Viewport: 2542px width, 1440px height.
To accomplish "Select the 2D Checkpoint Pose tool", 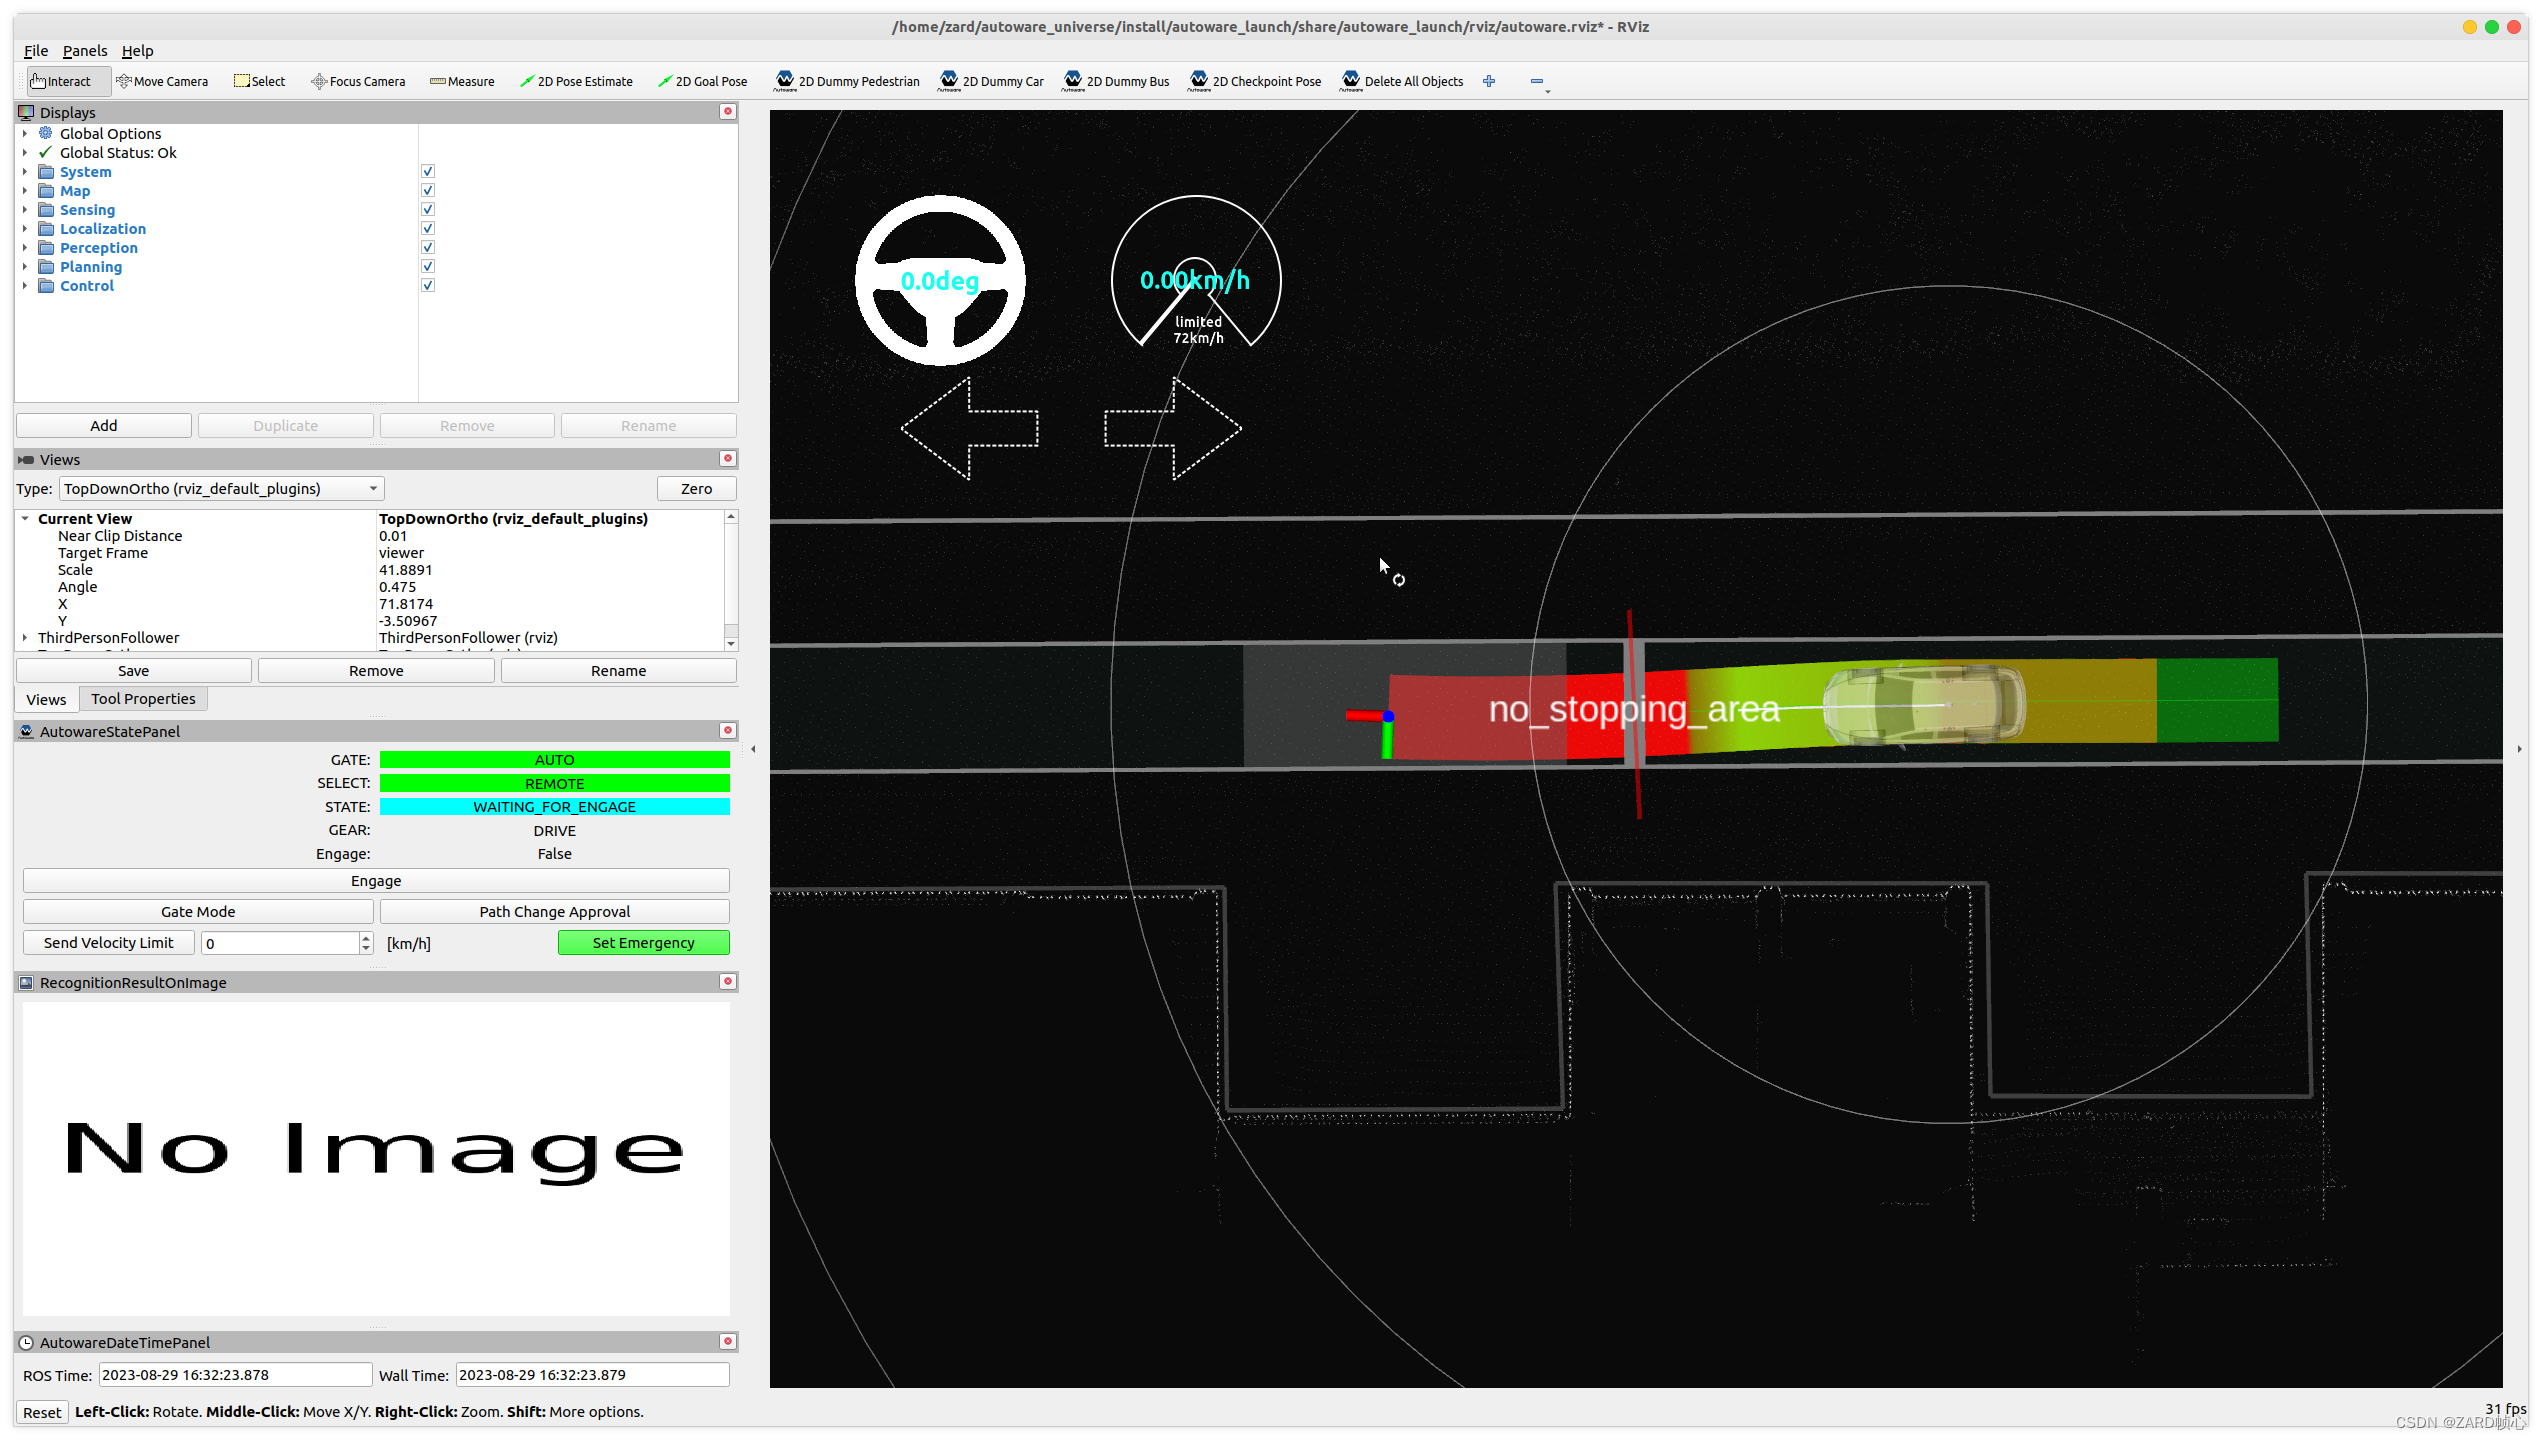I will click(x=1255, y=81).
